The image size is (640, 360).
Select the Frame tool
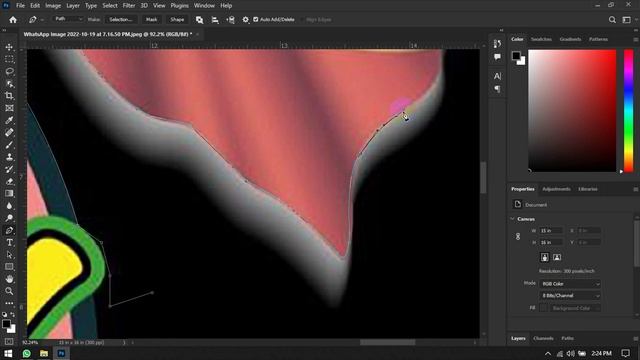[x=9, y=108]
